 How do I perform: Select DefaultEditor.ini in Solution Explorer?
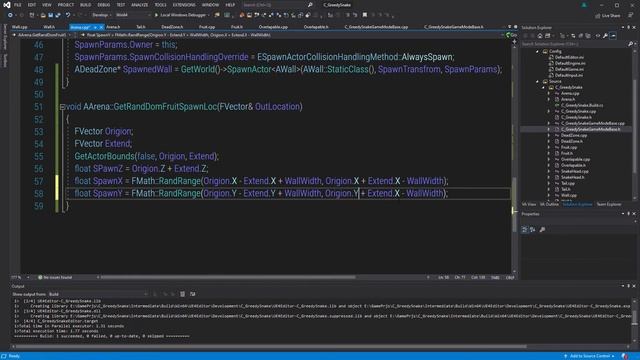click(569, 58)
